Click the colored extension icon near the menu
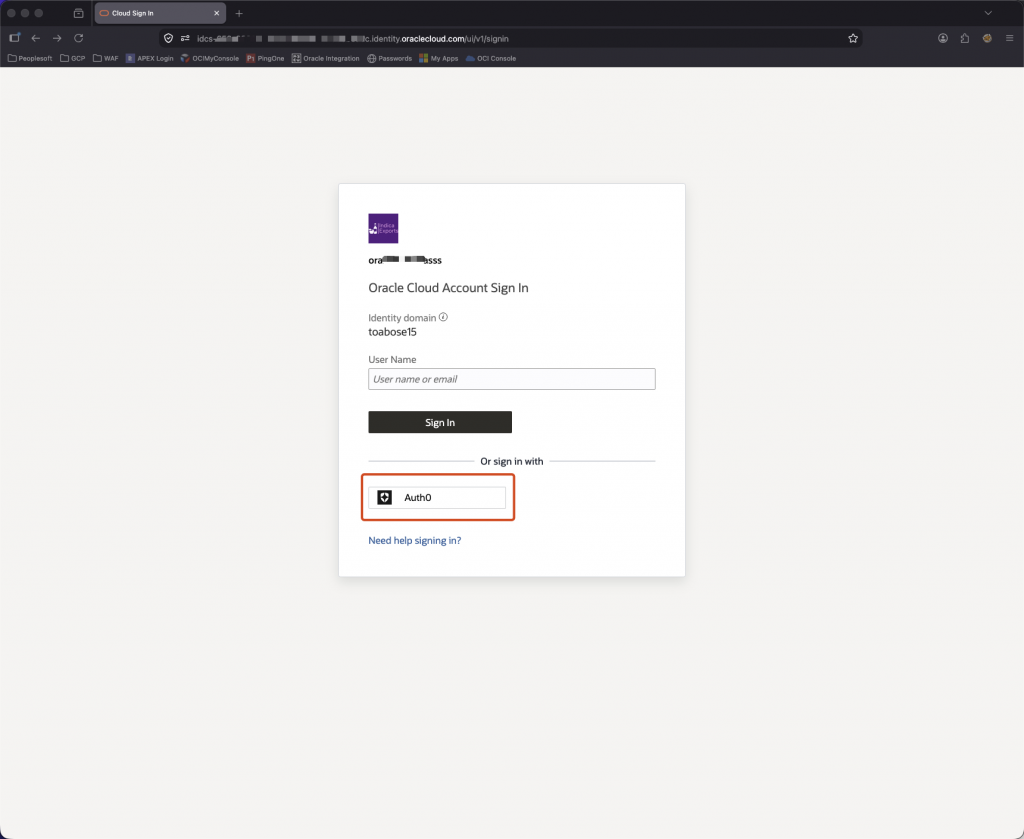Image resolution: width=1024 pixels, height=839 pixels. (987, 39)
